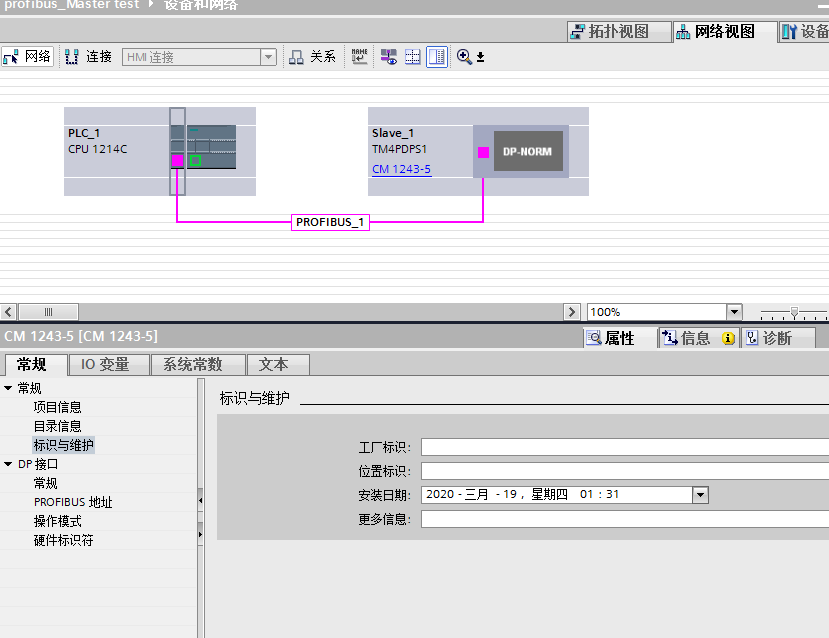
Task: Click the splitter expand right arrow
Action: [200, 534]
